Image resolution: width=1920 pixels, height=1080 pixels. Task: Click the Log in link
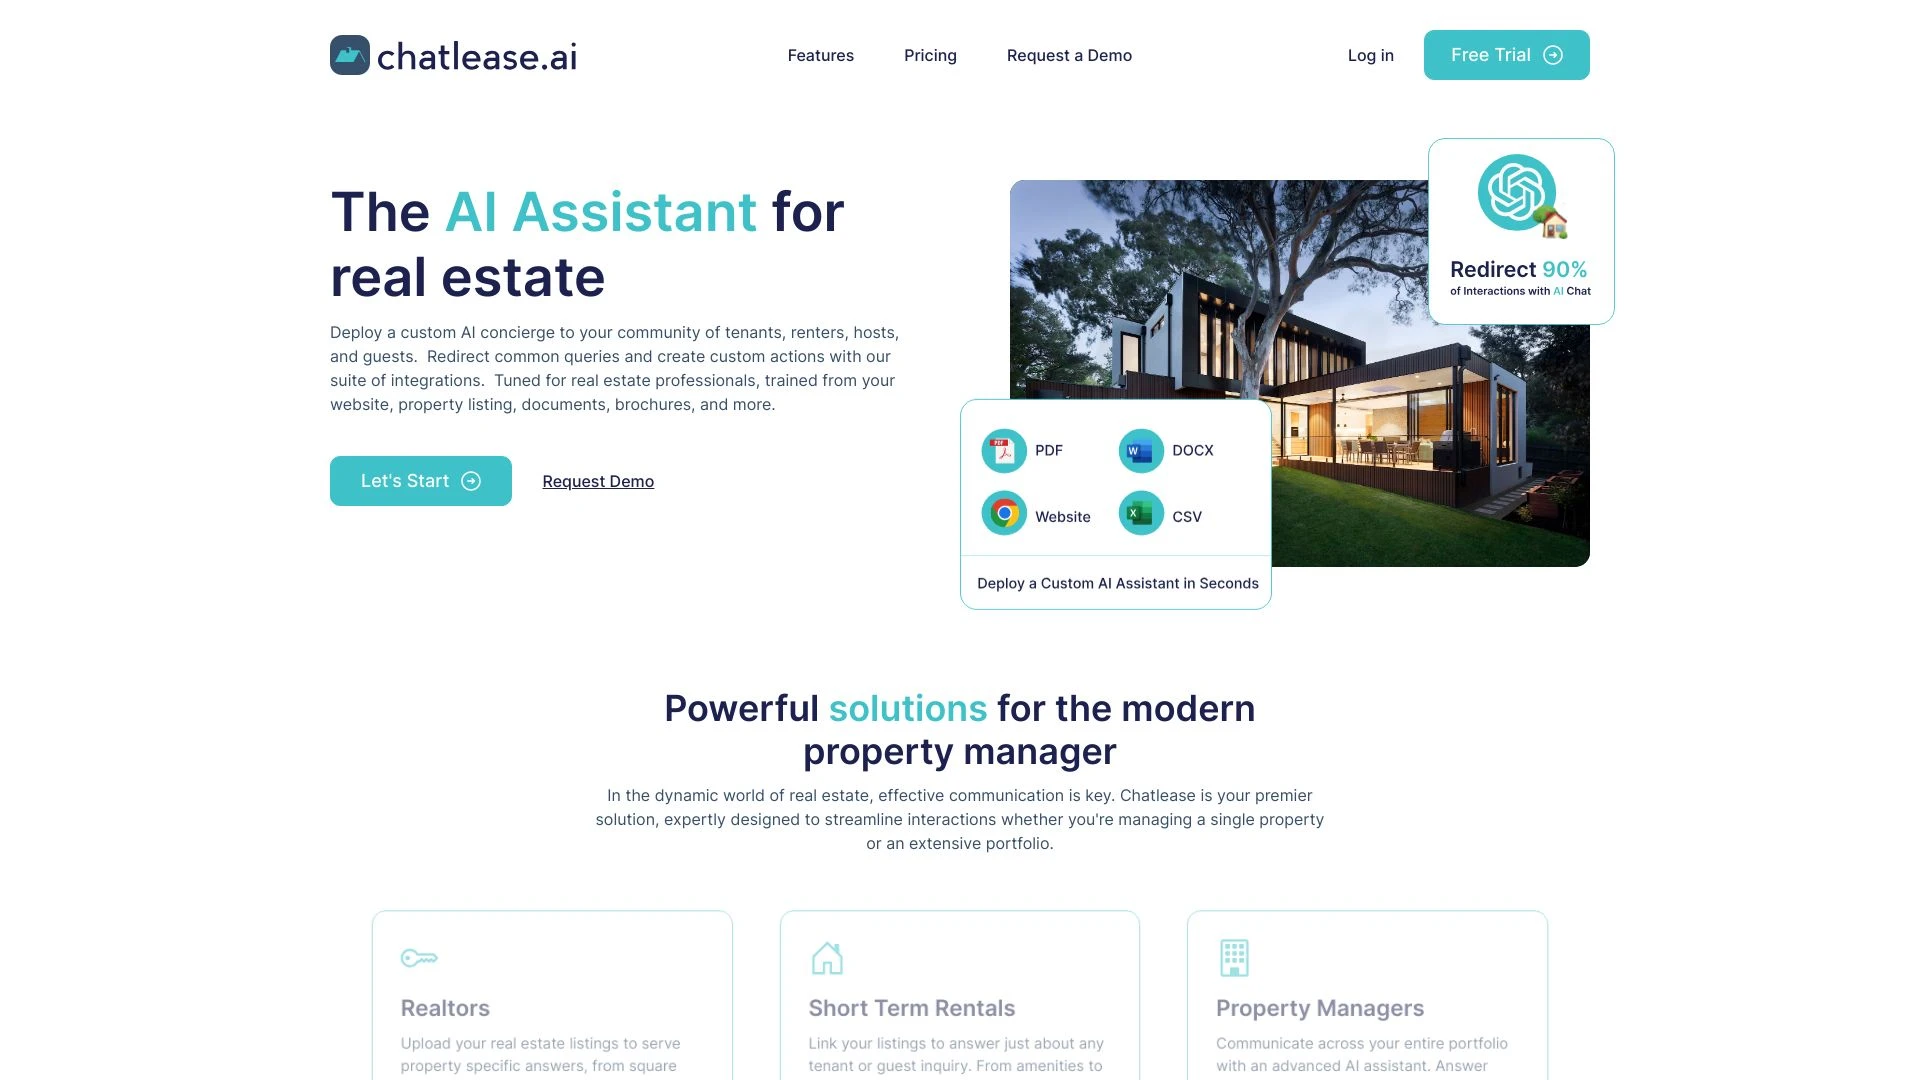tap(1370, 54)
